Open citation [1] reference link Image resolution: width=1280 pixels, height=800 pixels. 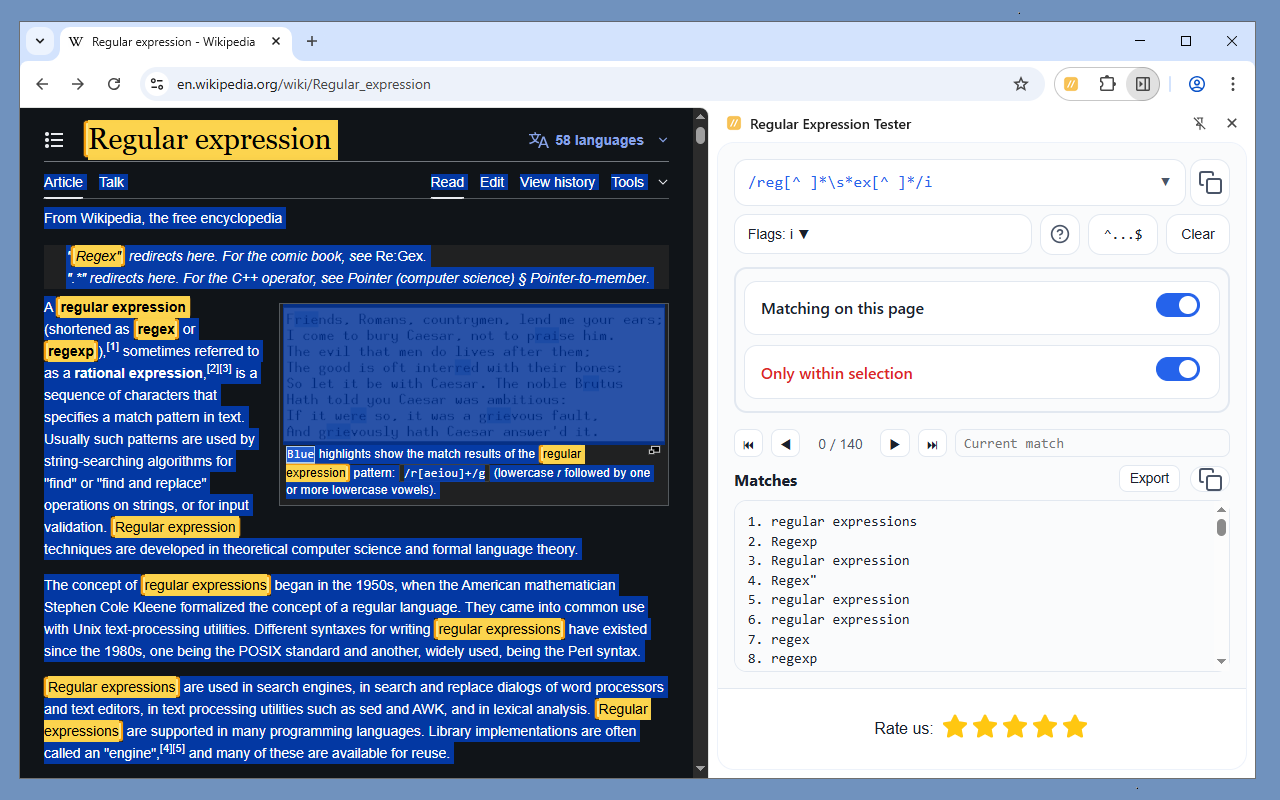click(x=113, y=347)
